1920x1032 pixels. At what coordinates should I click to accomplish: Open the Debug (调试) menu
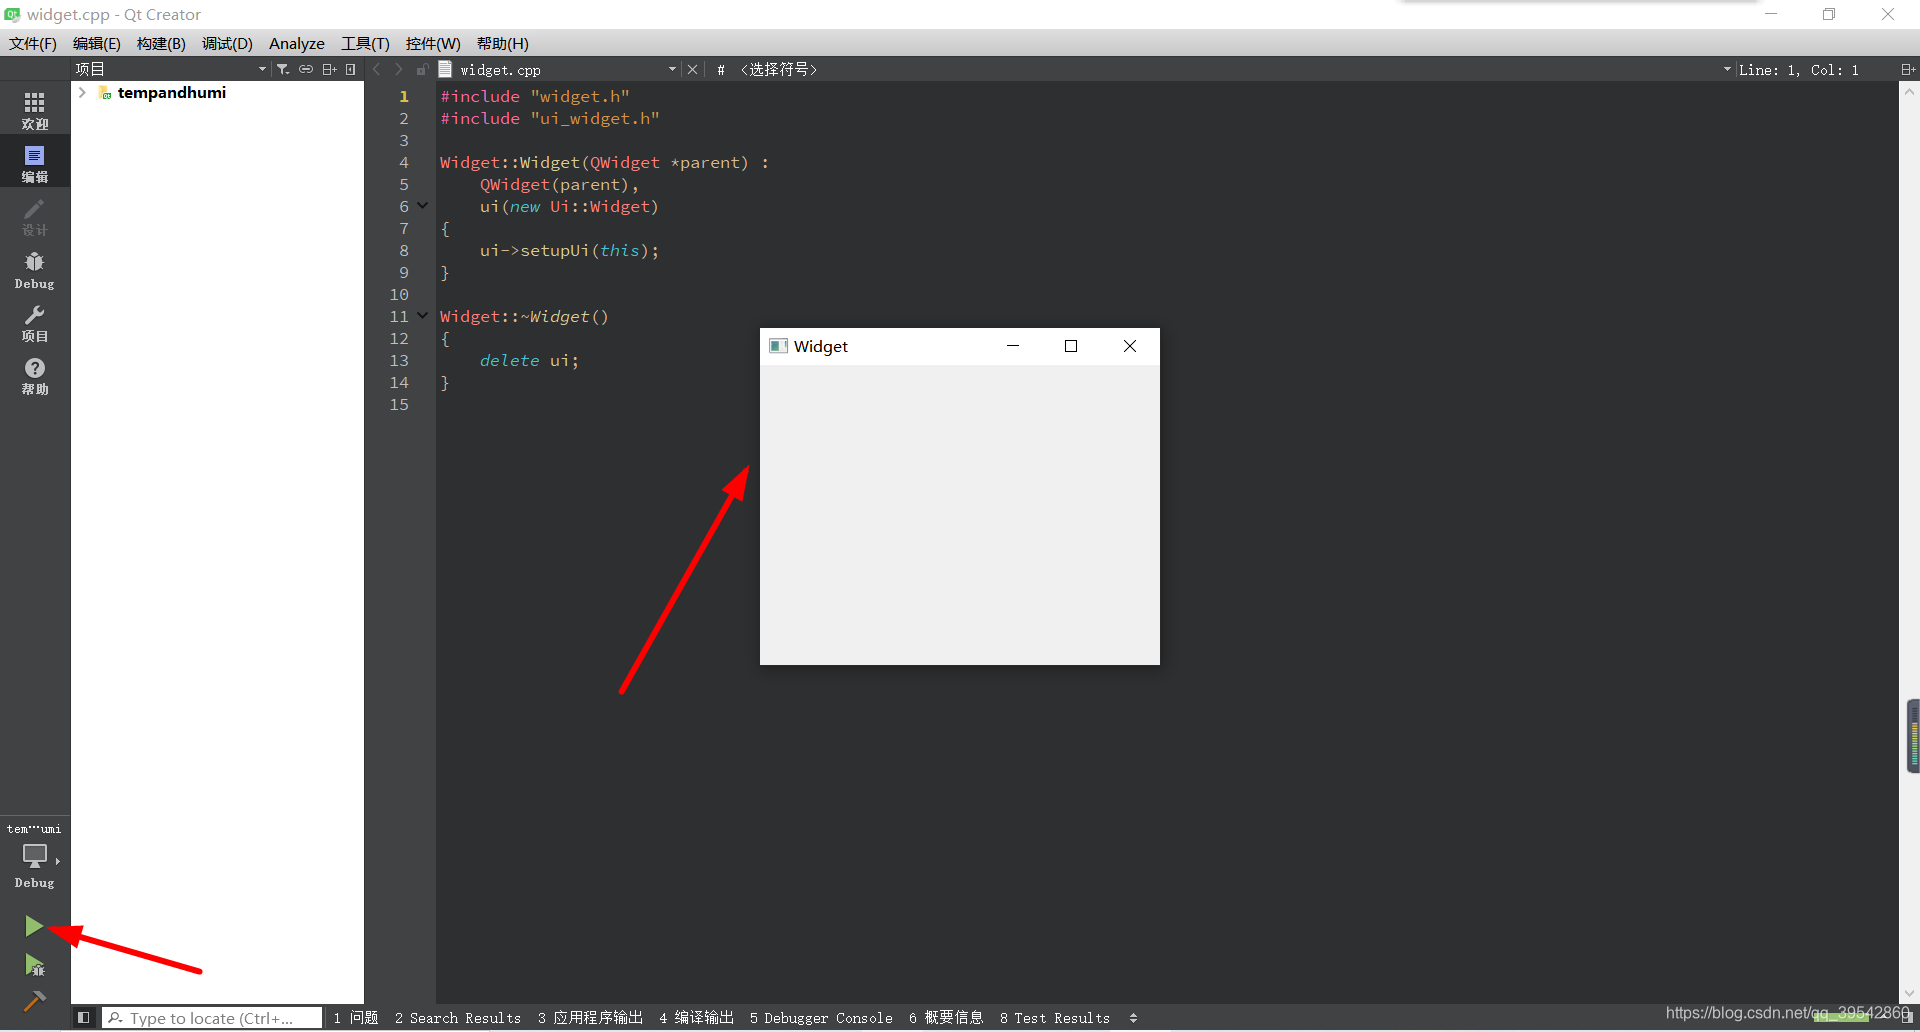tap(227, 43)
